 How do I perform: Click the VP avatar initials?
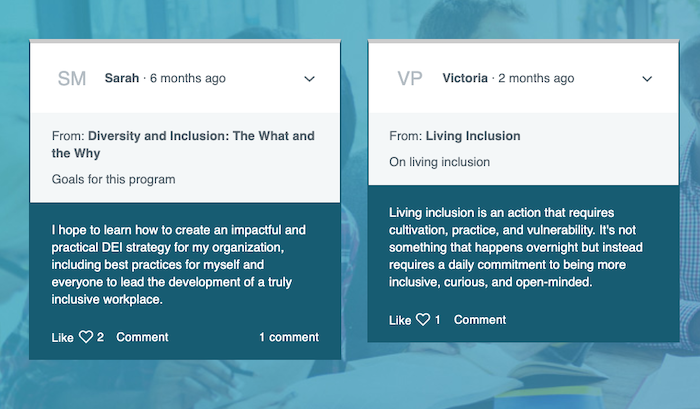coord(410,79)
